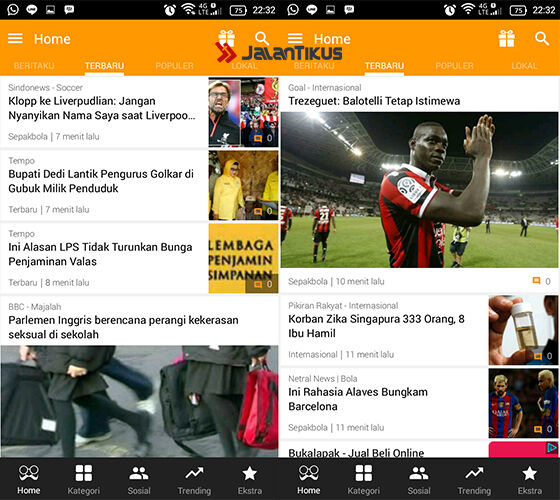Click 'Terbaru | 8 menit lalu' label

click(49, 283)
